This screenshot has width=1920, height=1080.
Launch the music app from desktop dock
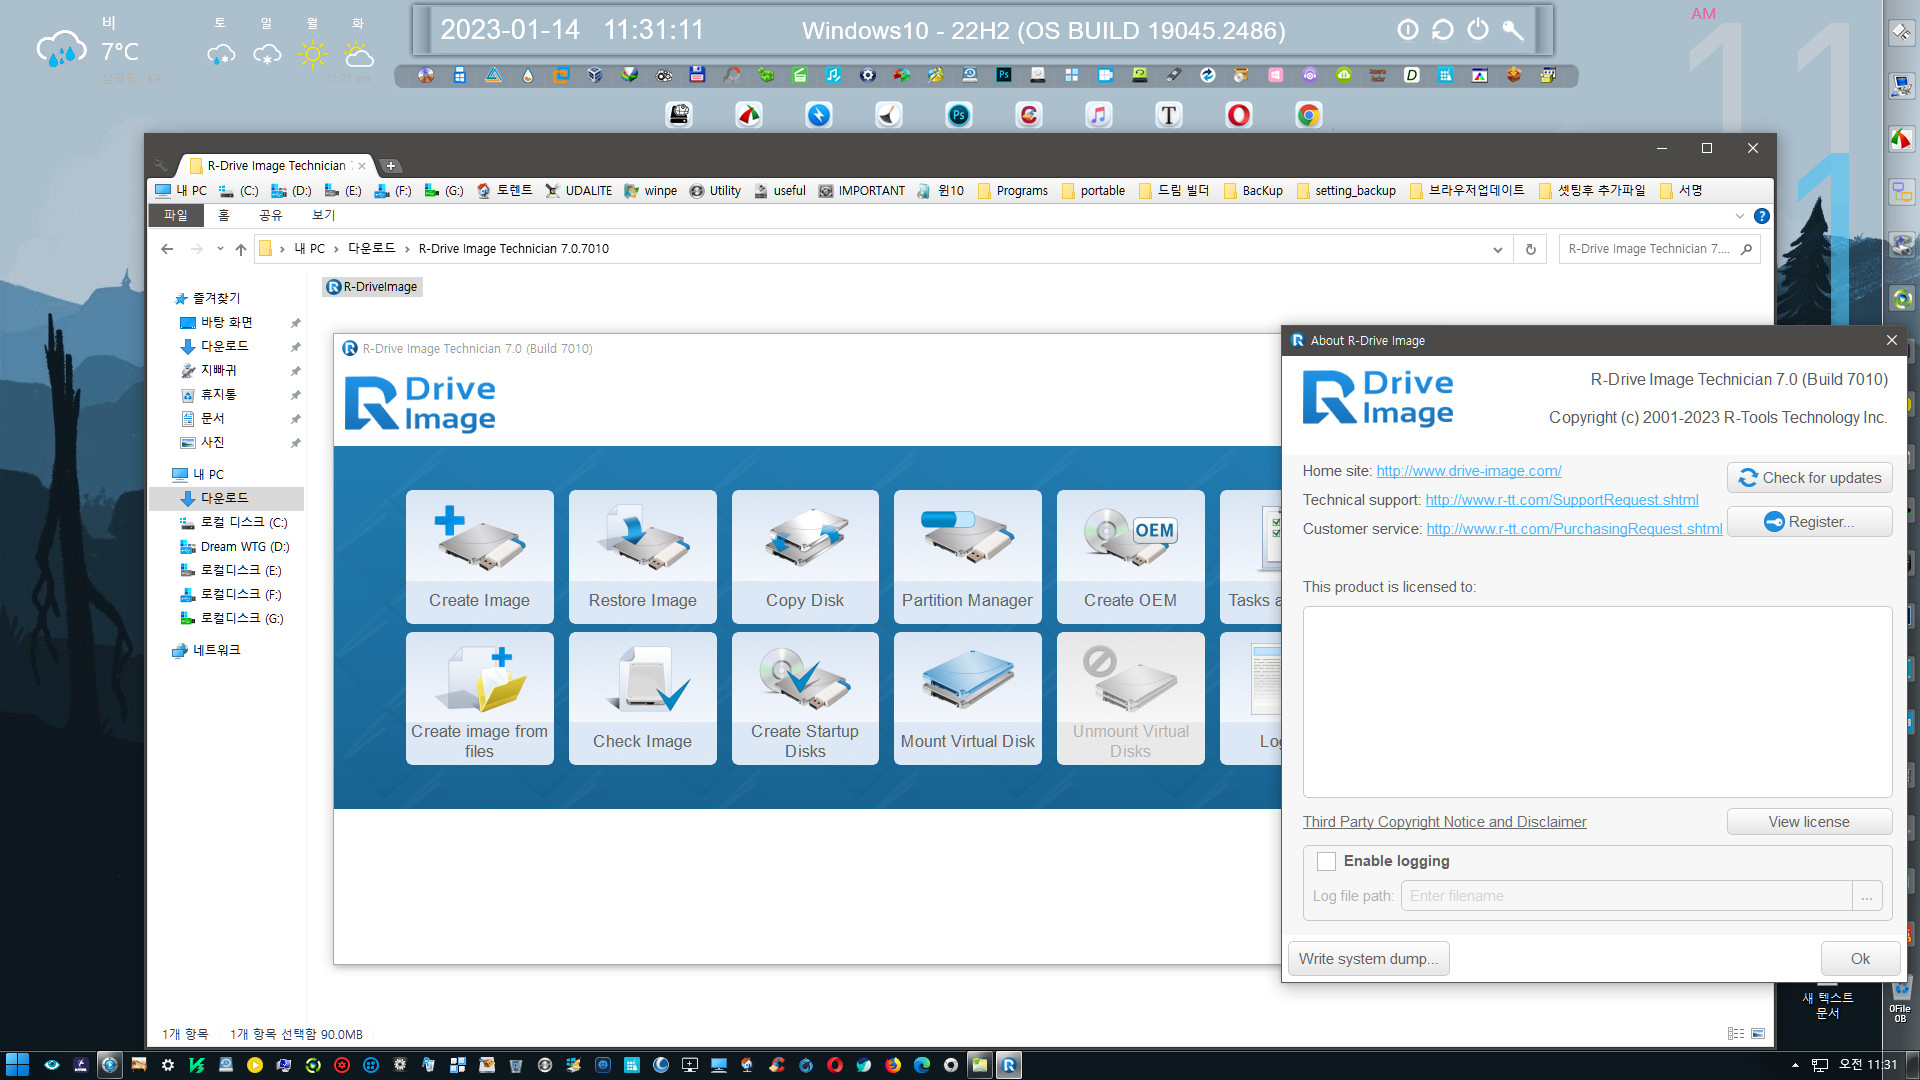point(1098,115)
